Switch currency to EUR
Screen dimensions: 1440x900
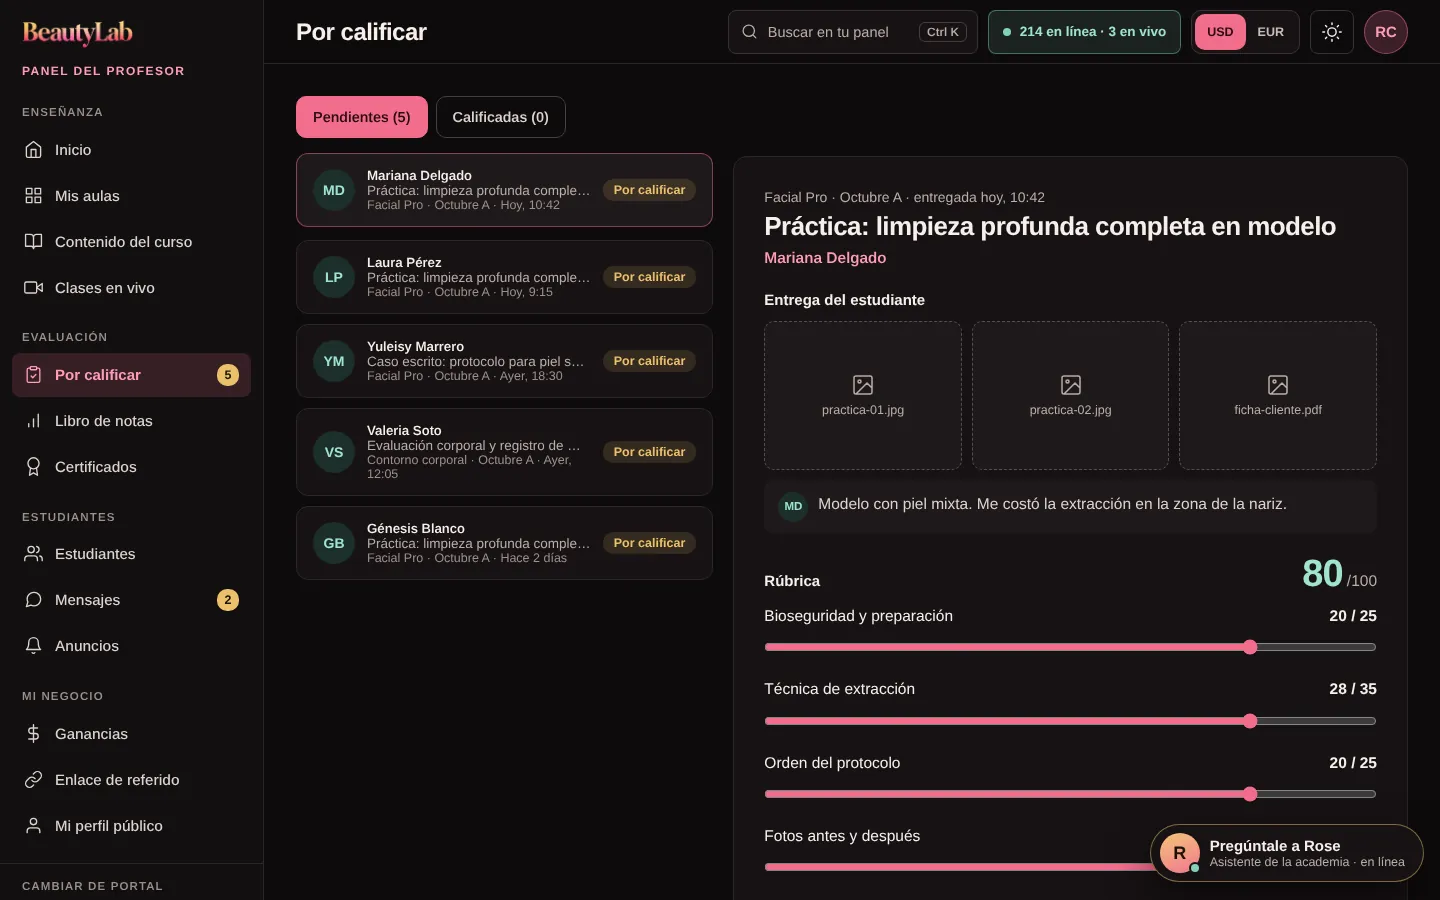(x=1271, y=32)
